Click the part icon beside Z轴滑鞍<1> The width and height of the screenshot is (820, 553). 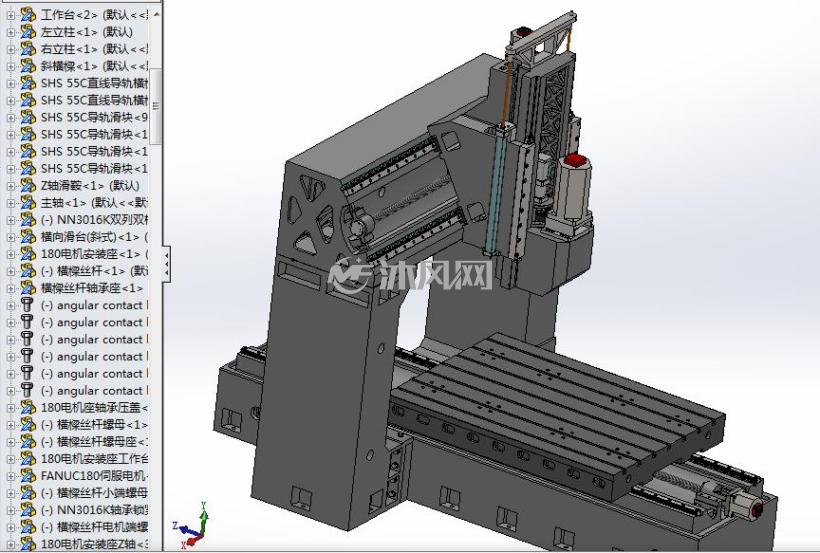click(x=28, y=186)
